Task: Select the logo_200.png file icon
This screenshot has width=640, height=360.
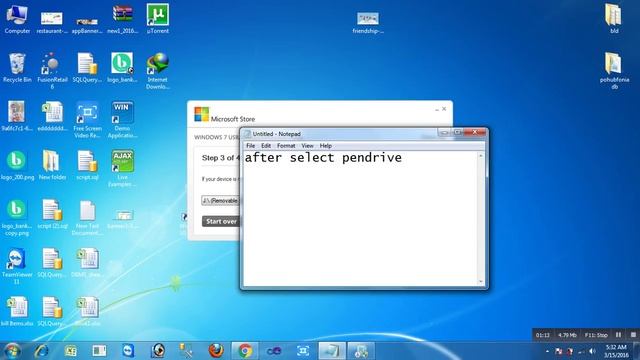Action: 17,165
